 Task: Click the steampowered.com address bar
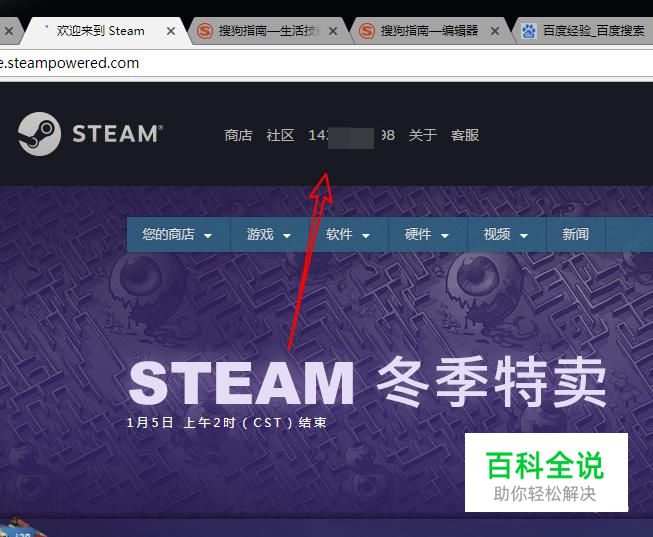pos(326,63)
